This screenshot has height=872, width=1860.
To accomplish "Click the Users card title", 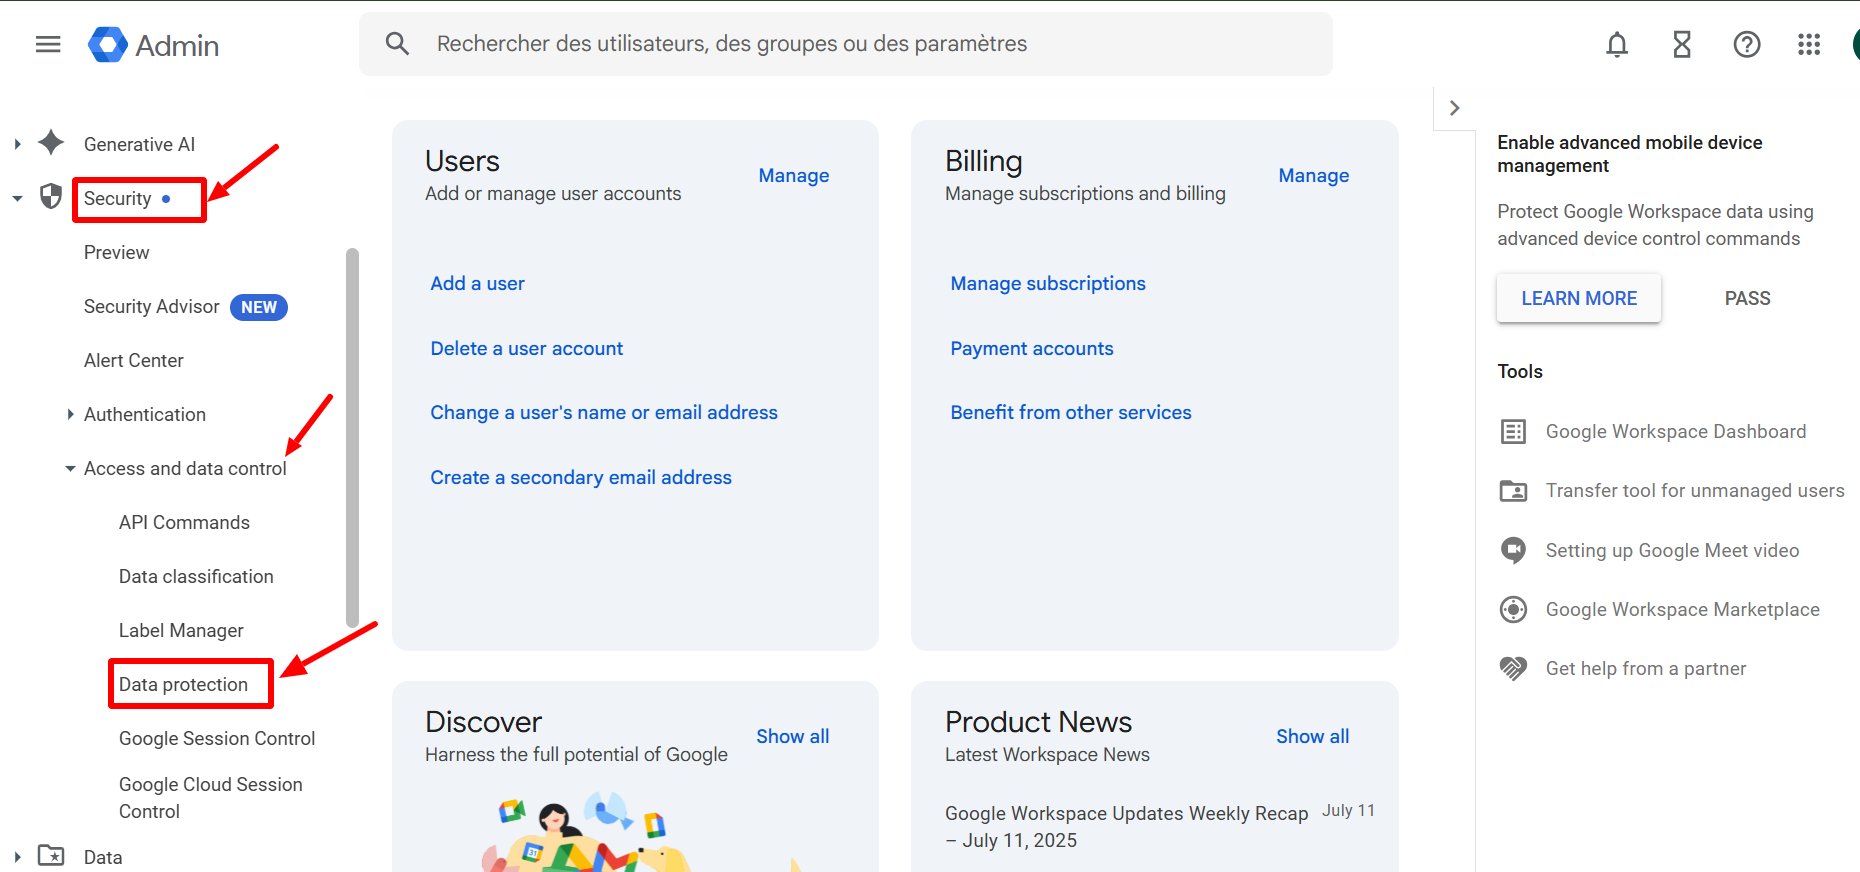I will (x=462, y=161).
